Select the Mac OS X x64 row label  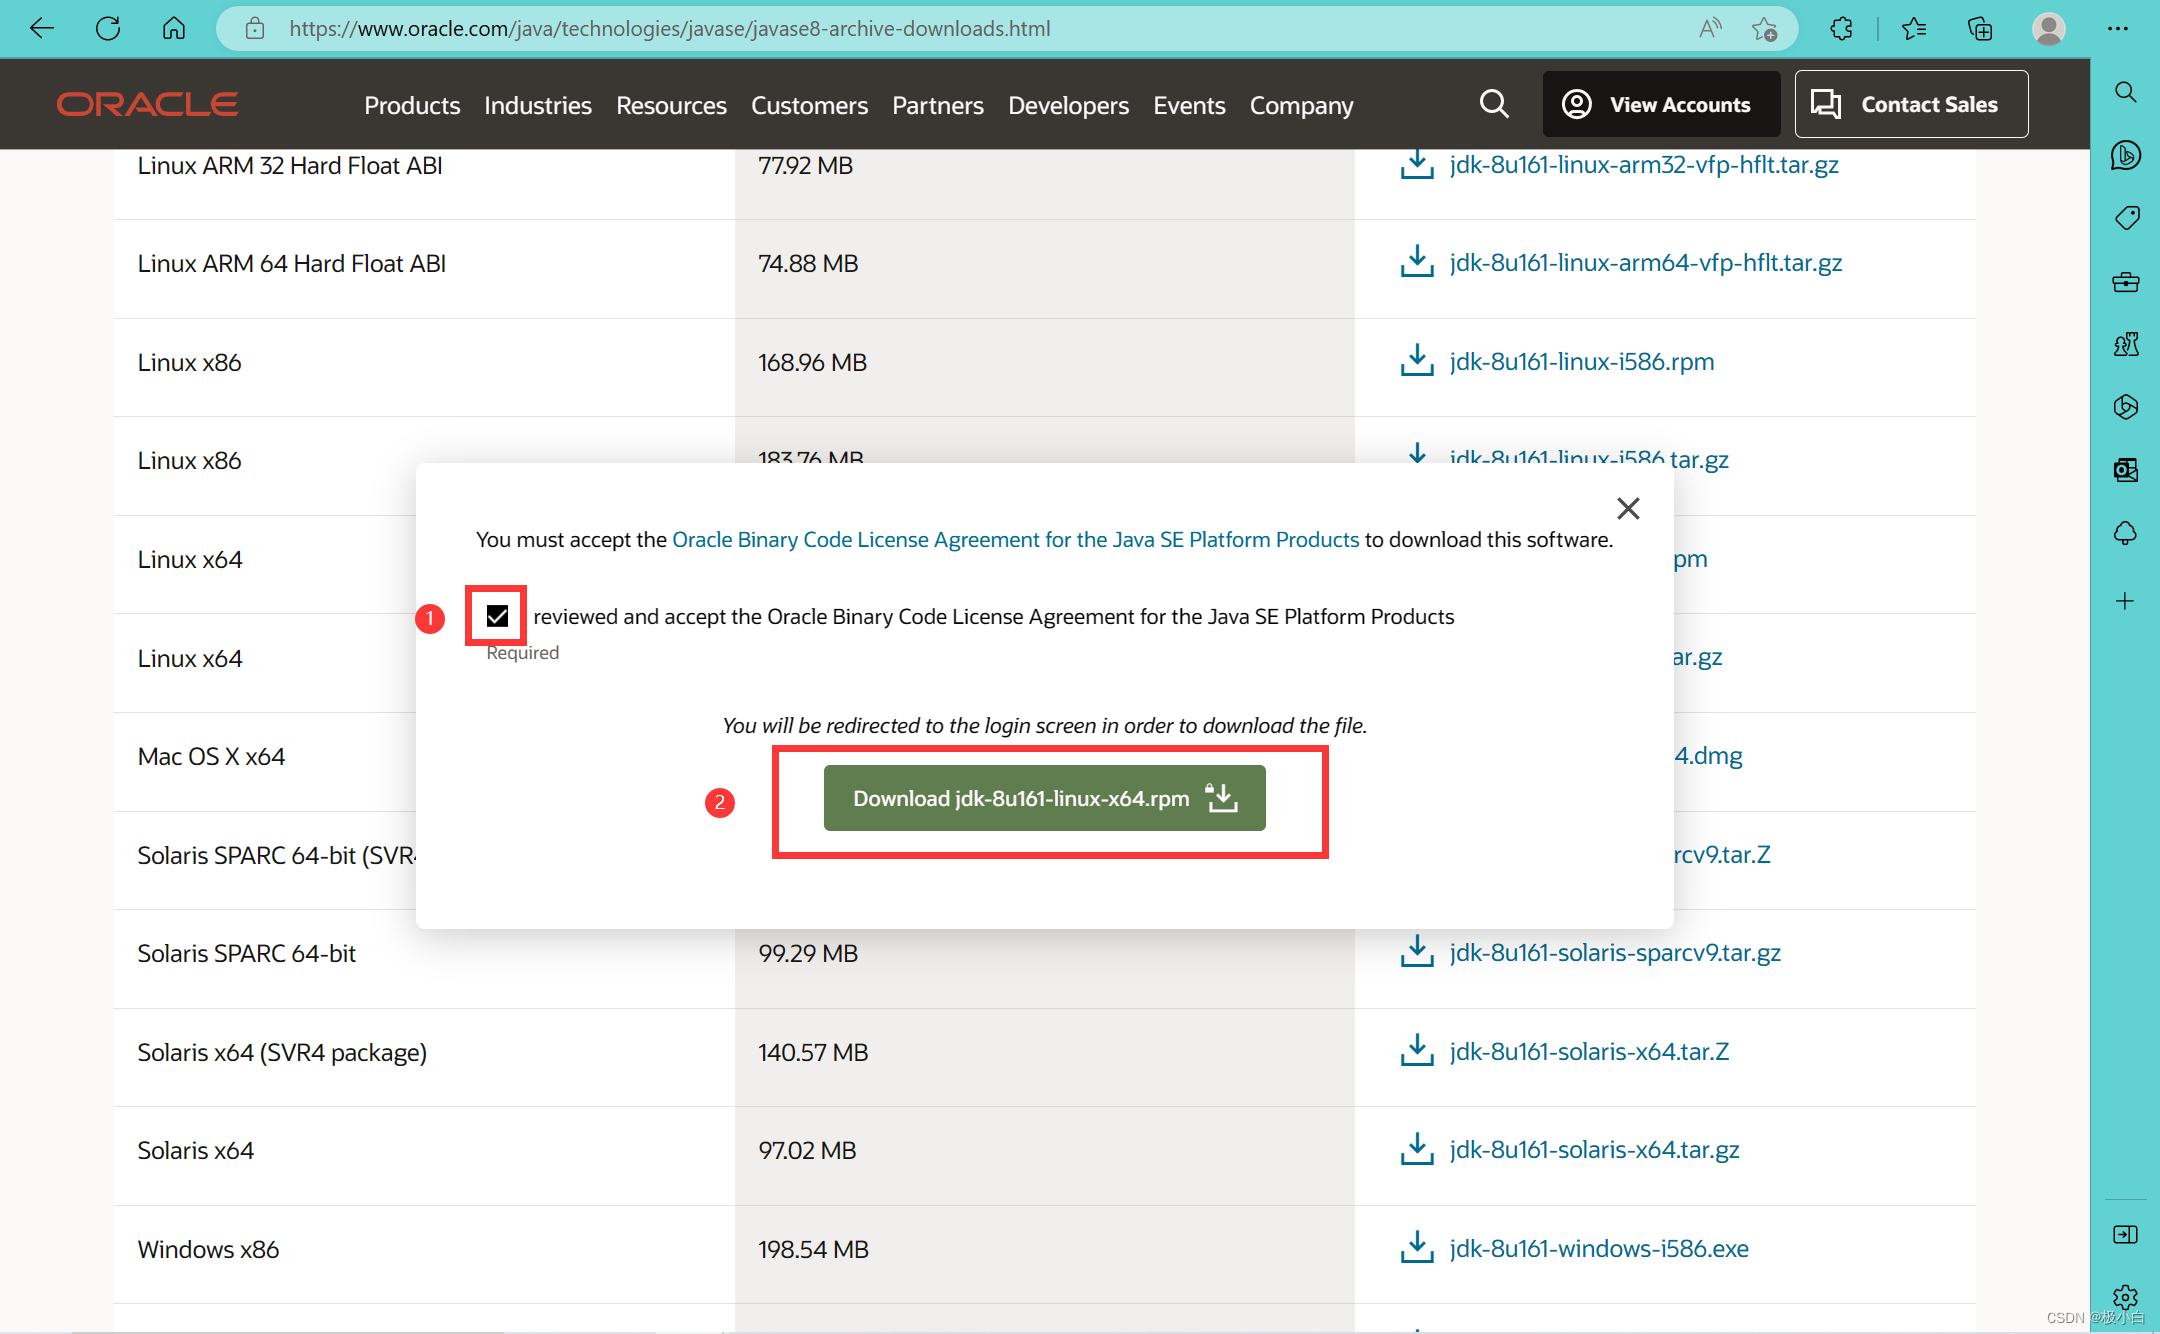point(211,756)
